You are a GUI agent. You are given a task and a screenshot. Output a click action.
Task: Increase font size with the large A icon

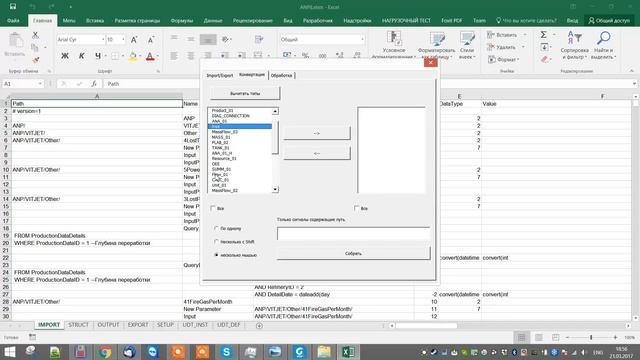(134, 40)
